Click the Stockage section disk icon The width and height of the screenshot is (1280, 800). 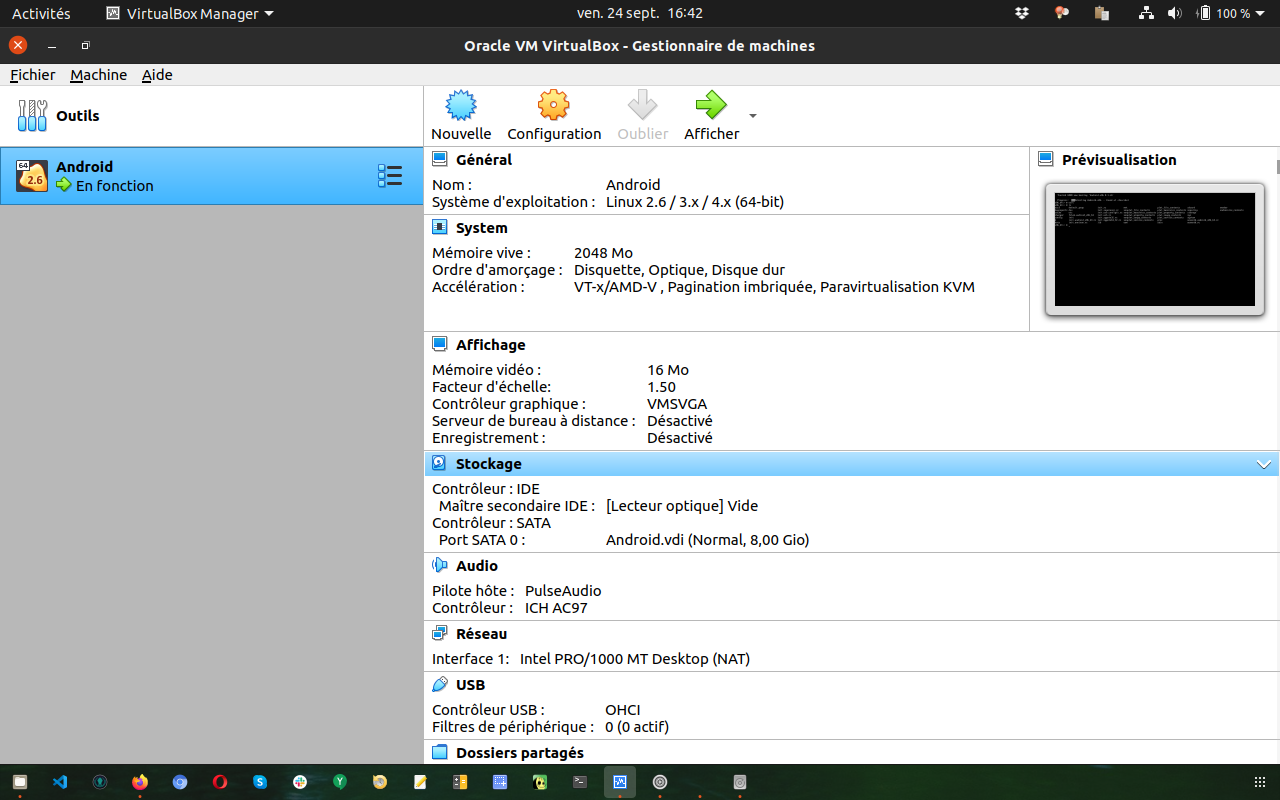coord(440,463)
